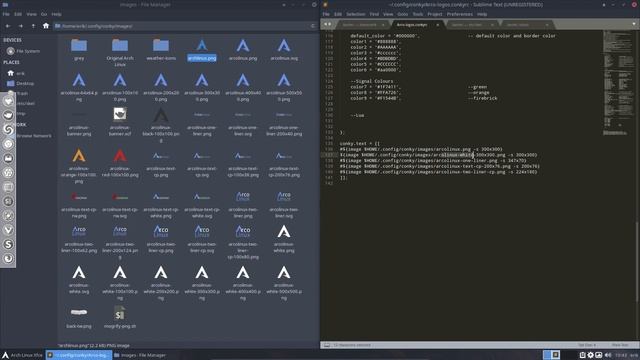Click the gear icon in system tray
The width and height of the screenshot is (640, 360).
(x=590, y=355)
